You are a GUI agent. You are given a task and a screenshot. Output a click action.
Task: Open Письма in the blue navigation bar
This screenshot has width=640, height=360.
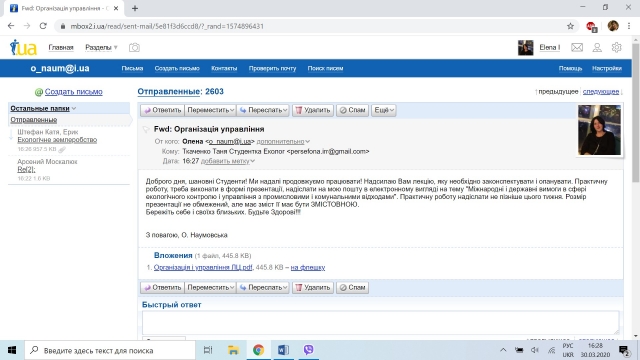(132, 69)
